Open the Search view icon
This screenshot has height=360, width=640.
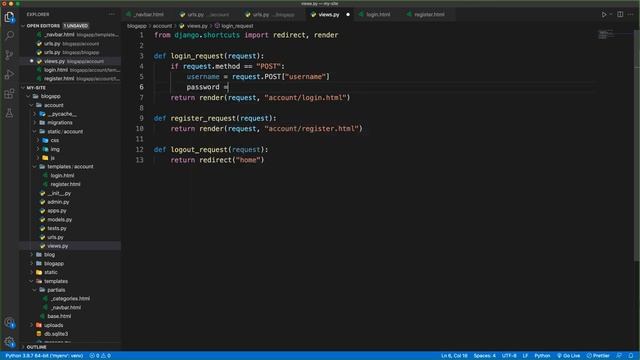9,36
